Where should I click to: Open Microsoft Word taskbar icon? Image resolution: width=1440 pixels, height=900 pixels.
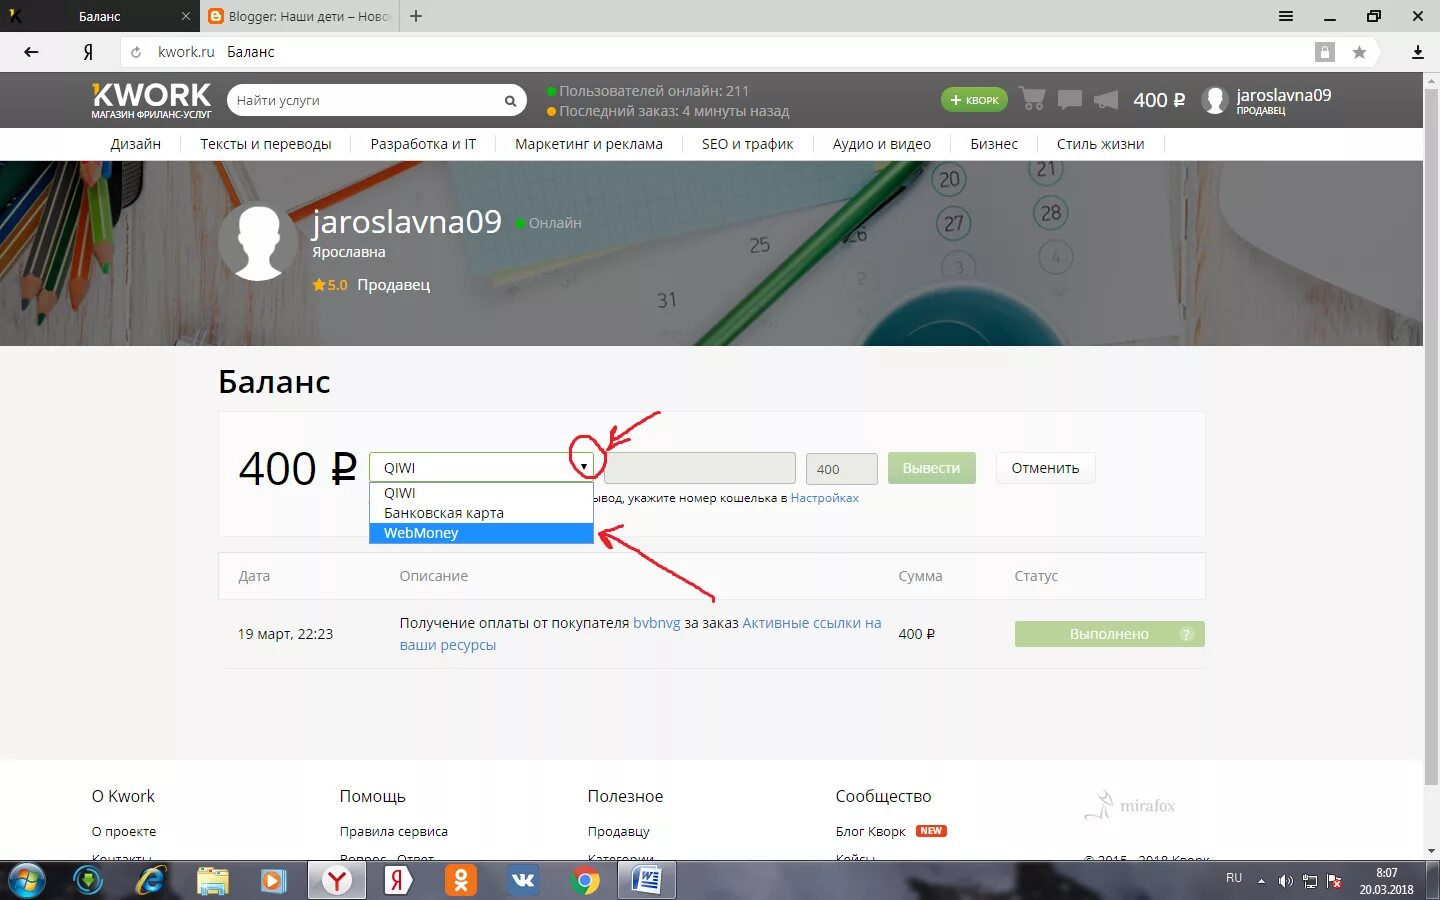click(647, 881)
